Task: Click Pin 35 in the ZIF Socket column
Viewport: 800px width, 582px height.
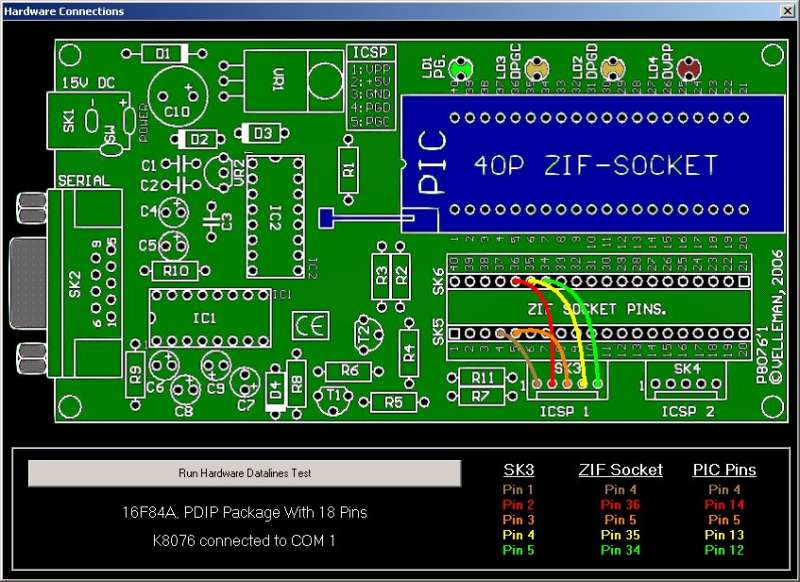Action: (x=620, y=535)
